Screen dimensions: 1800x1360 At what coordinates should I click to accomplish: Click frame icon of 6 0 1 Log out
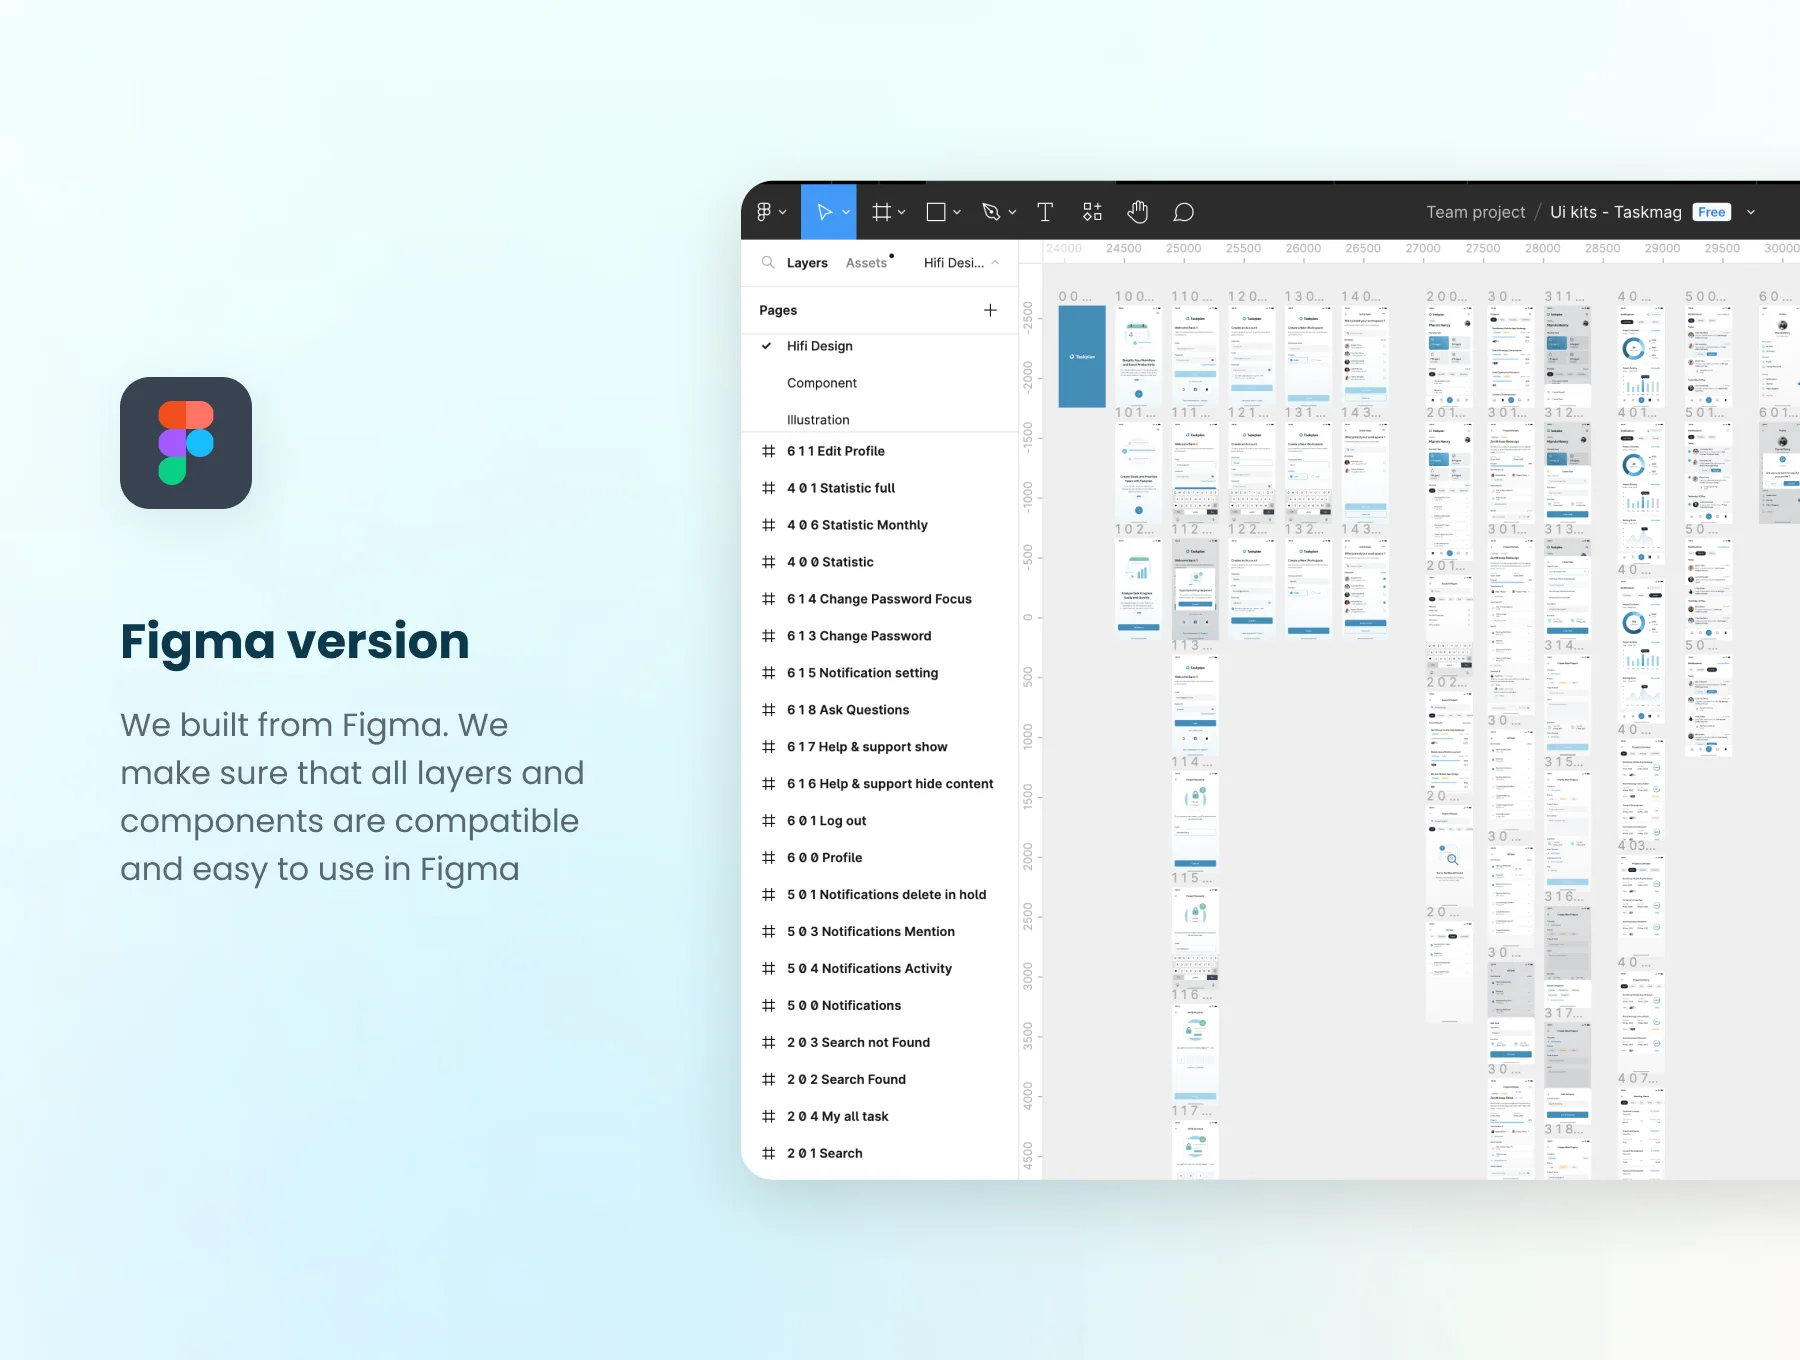[x=768, y=821]
